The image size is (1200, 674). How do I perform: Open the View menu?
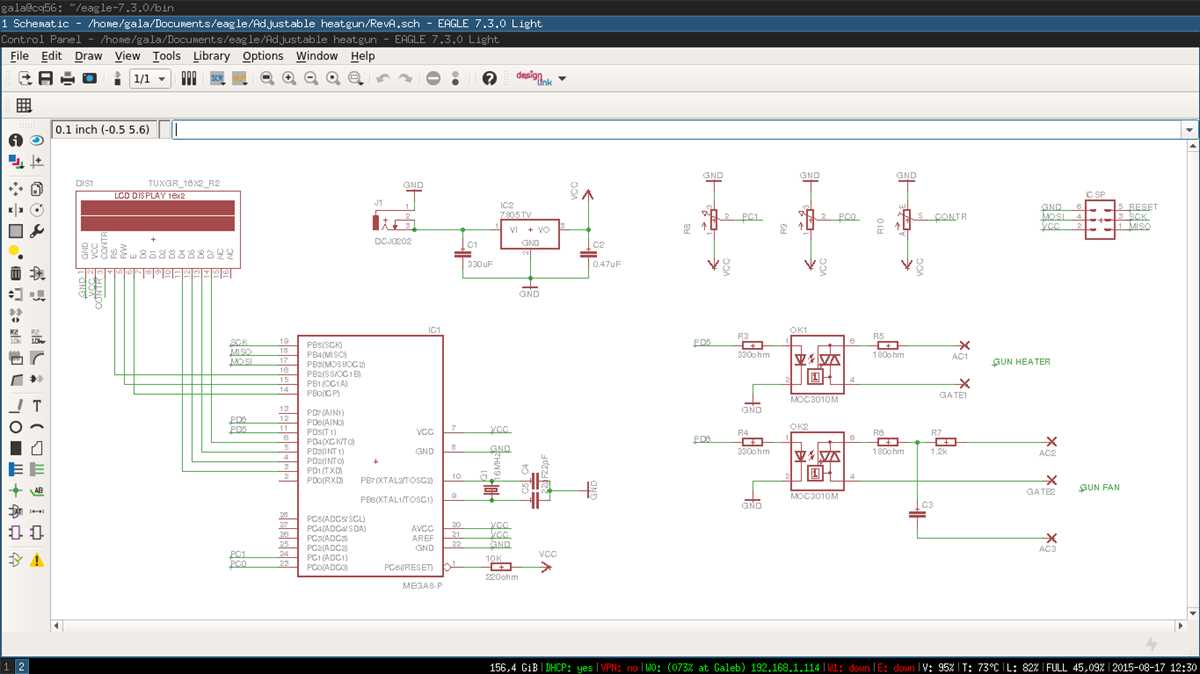[127, 56]
